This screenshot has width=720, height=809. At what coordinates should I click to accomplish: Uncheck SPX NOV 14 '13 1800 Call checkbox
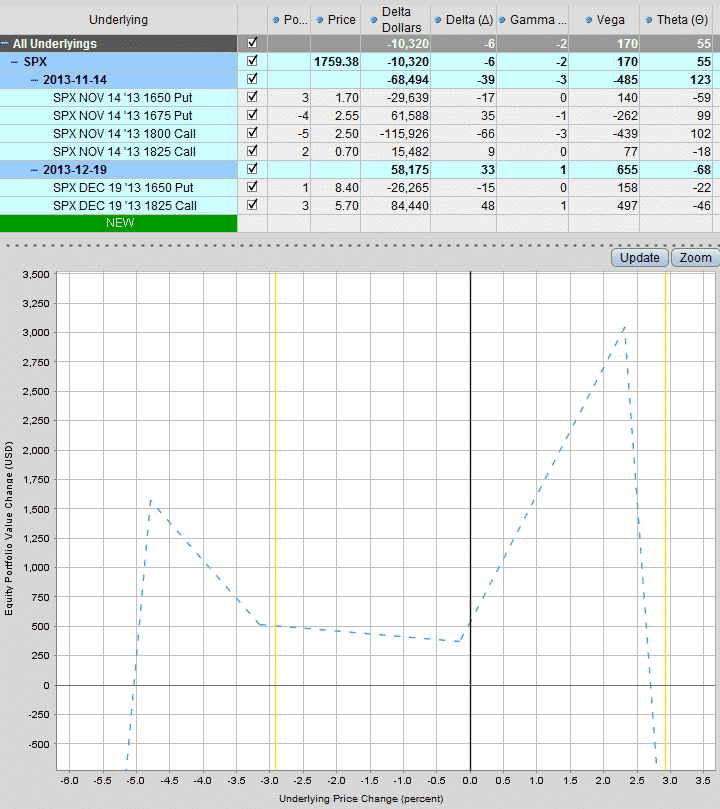click(252, 133)
